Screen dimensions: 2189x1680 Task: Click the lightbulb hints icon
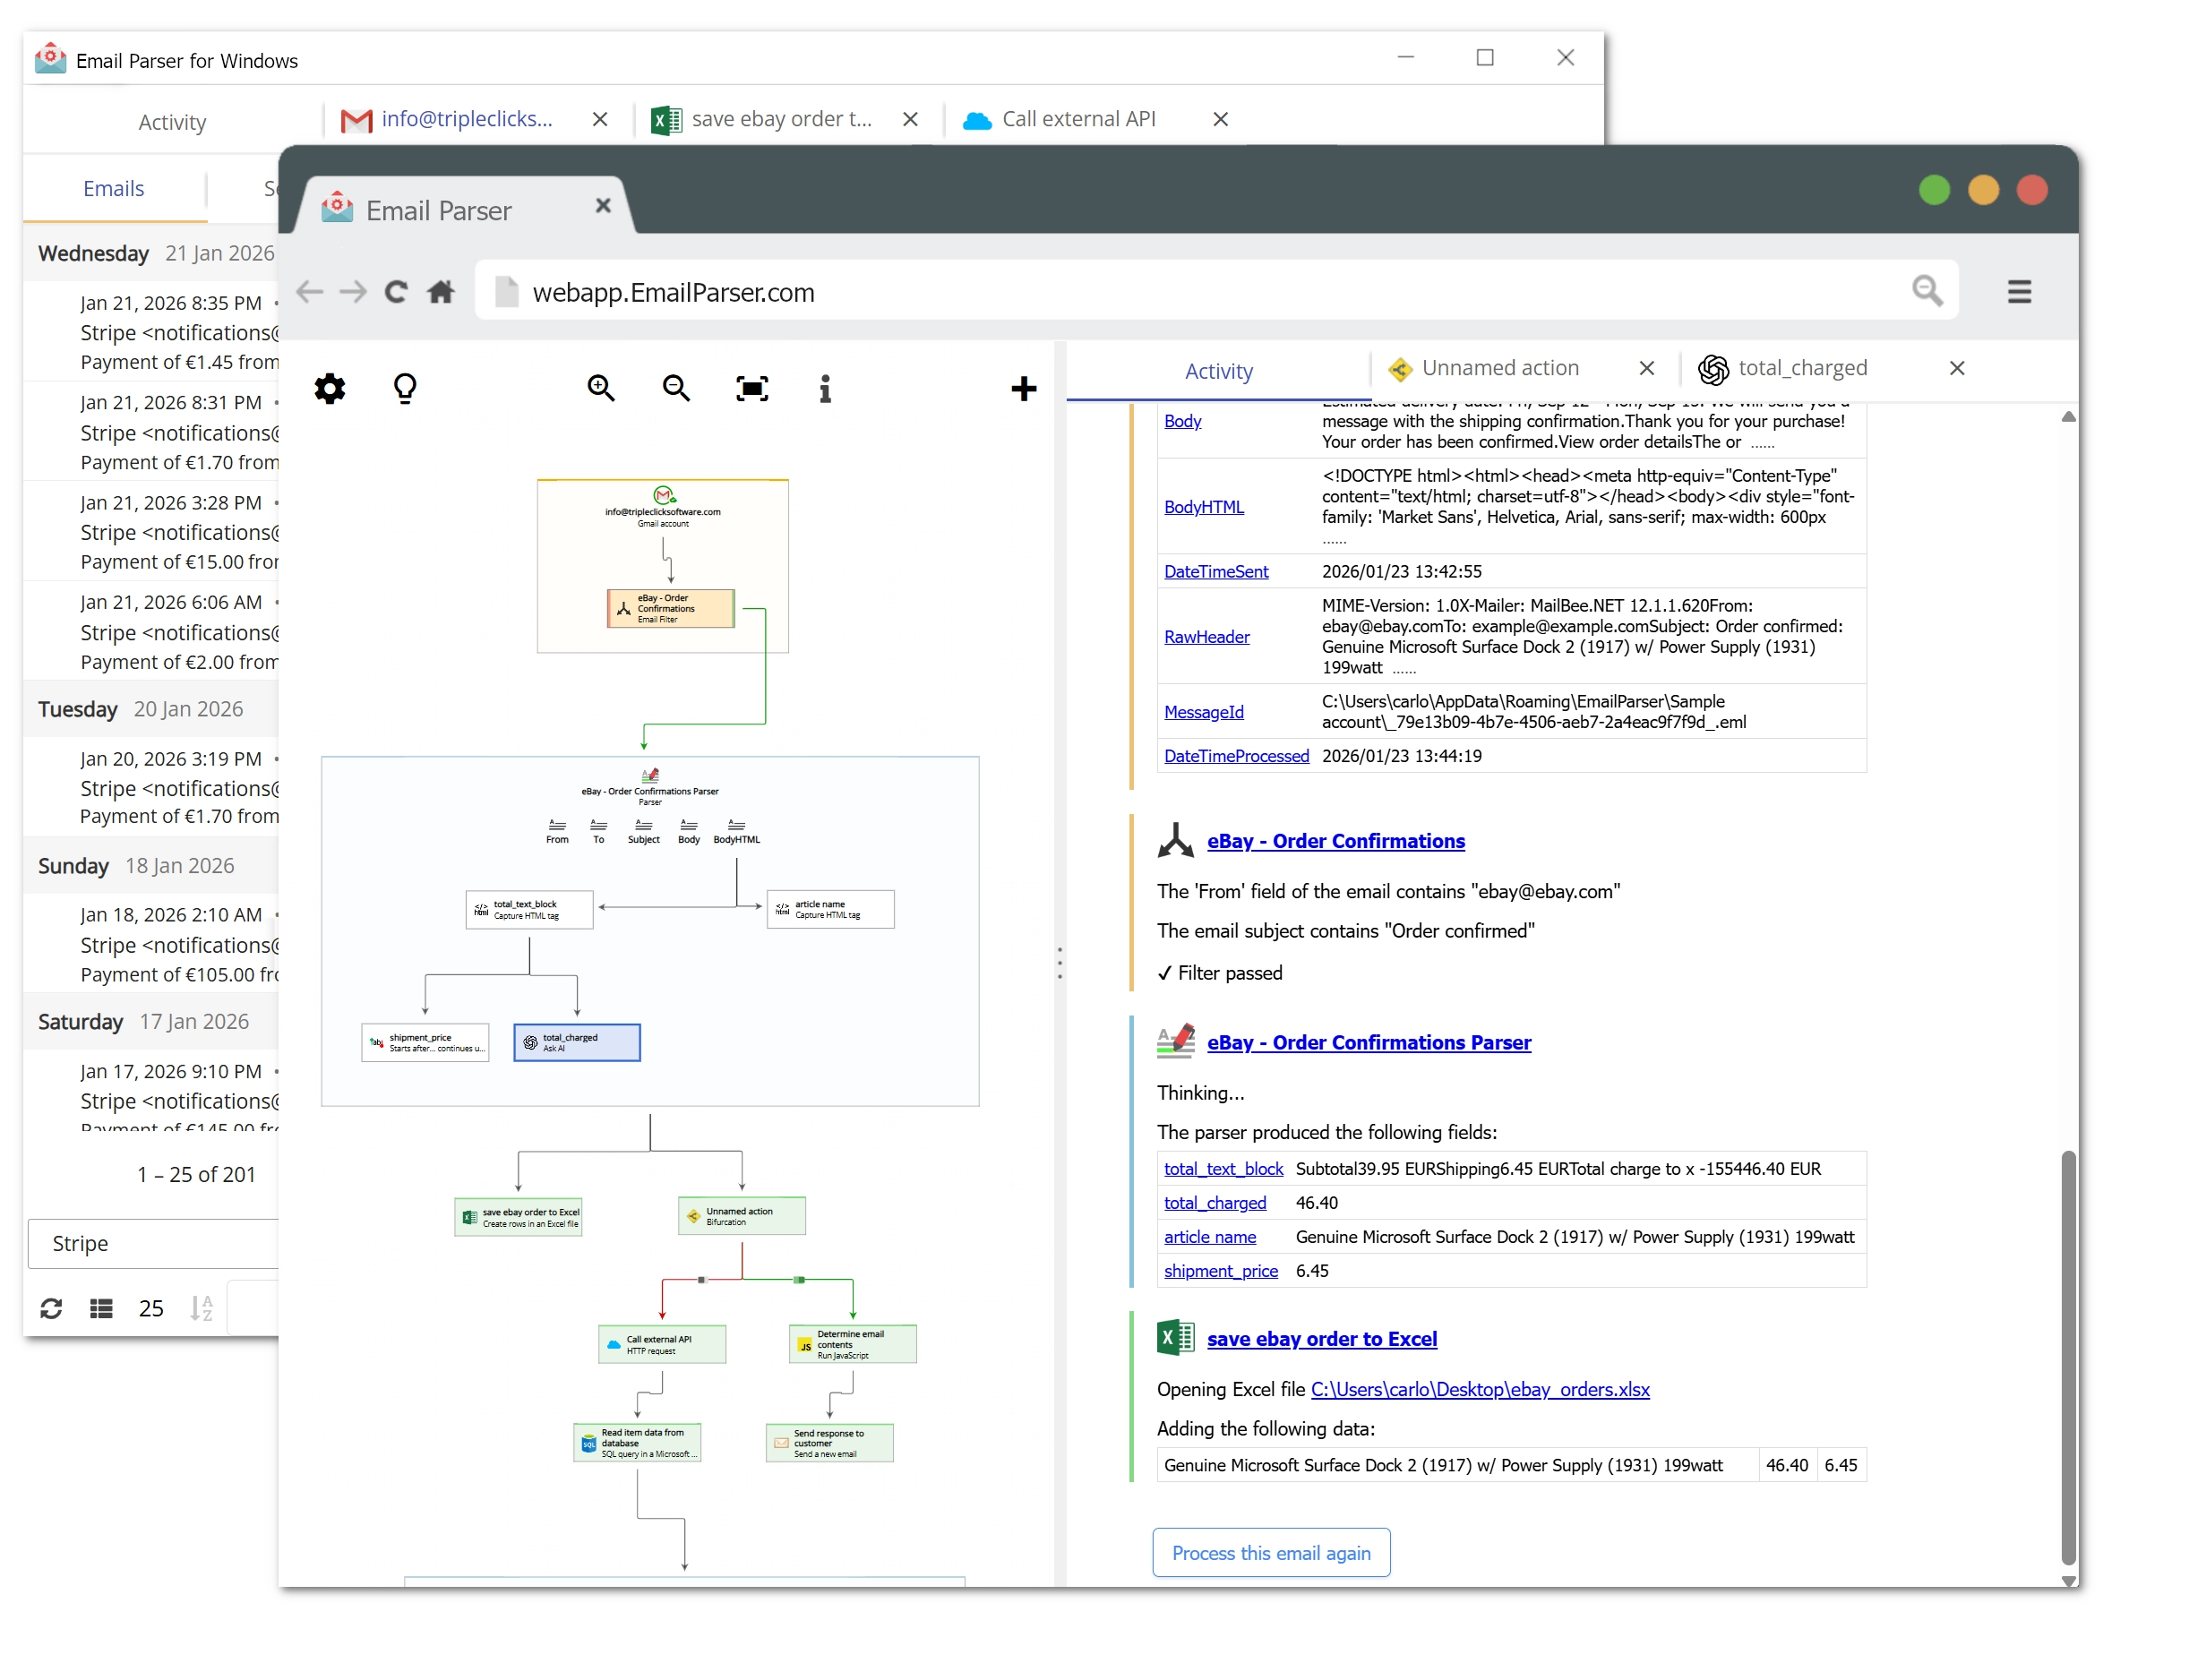405,388
